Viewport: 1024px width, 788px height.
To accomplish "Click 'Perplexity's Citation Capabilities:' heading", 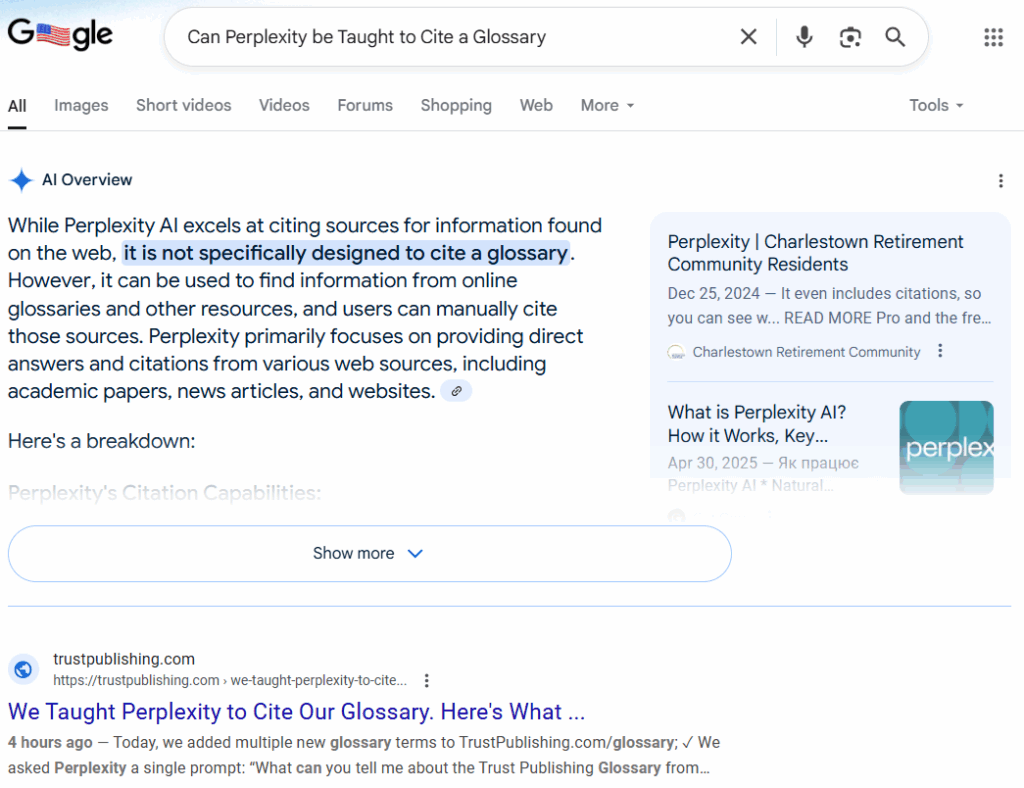I will pos(165,493).
